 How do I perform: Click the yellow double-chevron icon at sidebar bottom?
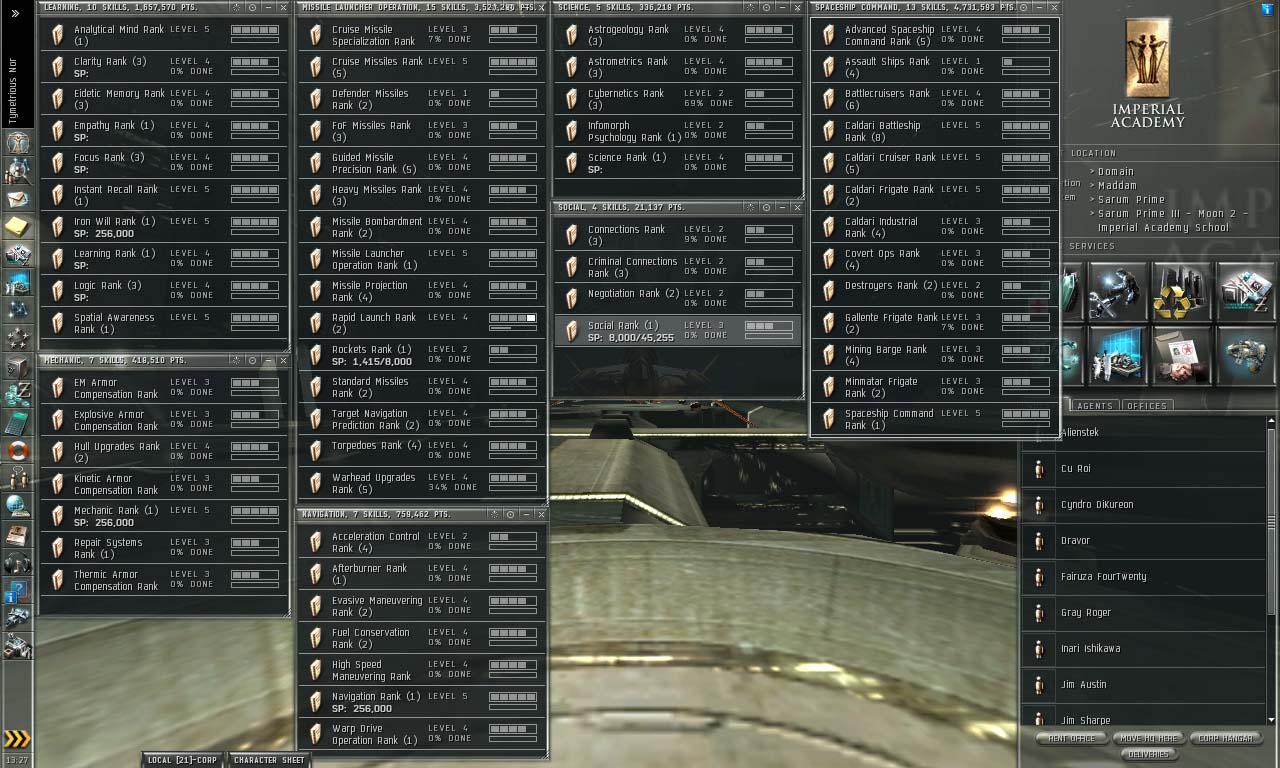click(x=17, y=739)
